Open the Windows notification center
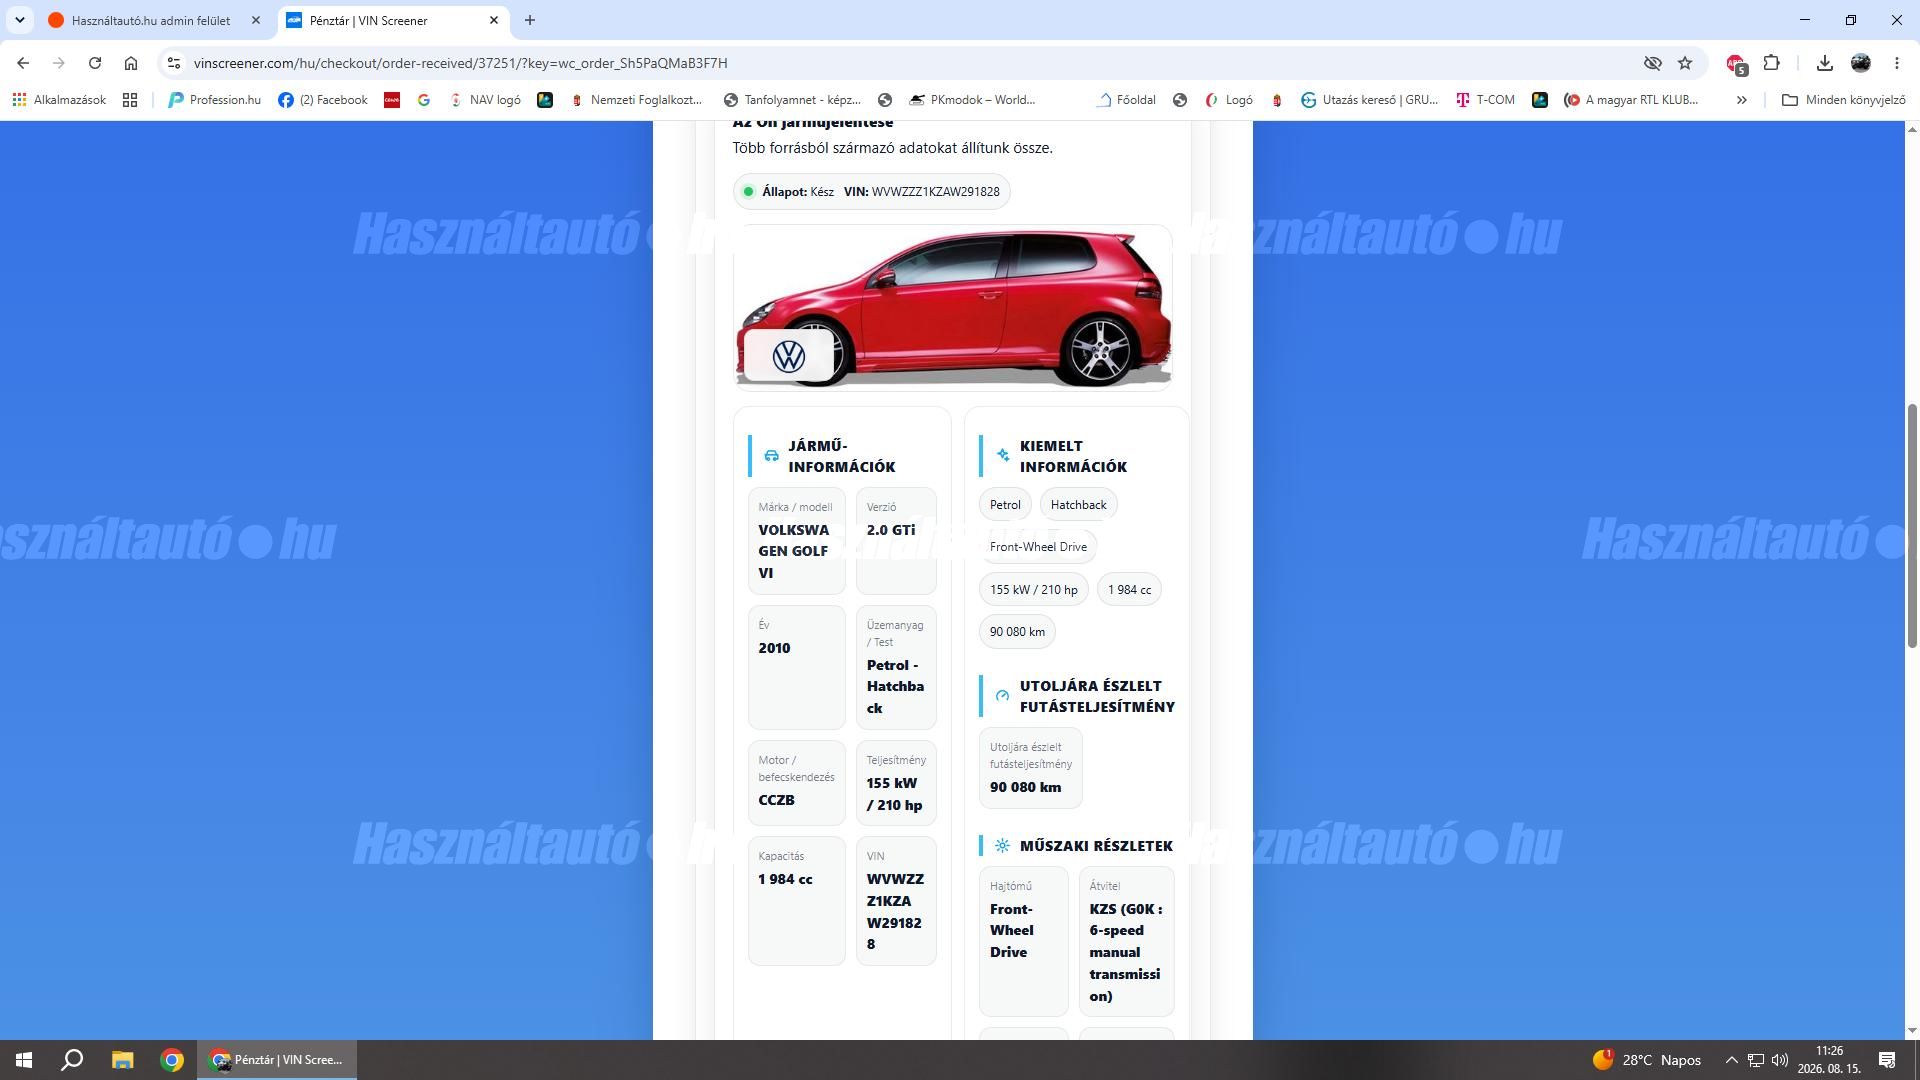This screenshot has width=1920, height=1080. (x=1888, y=1060)
